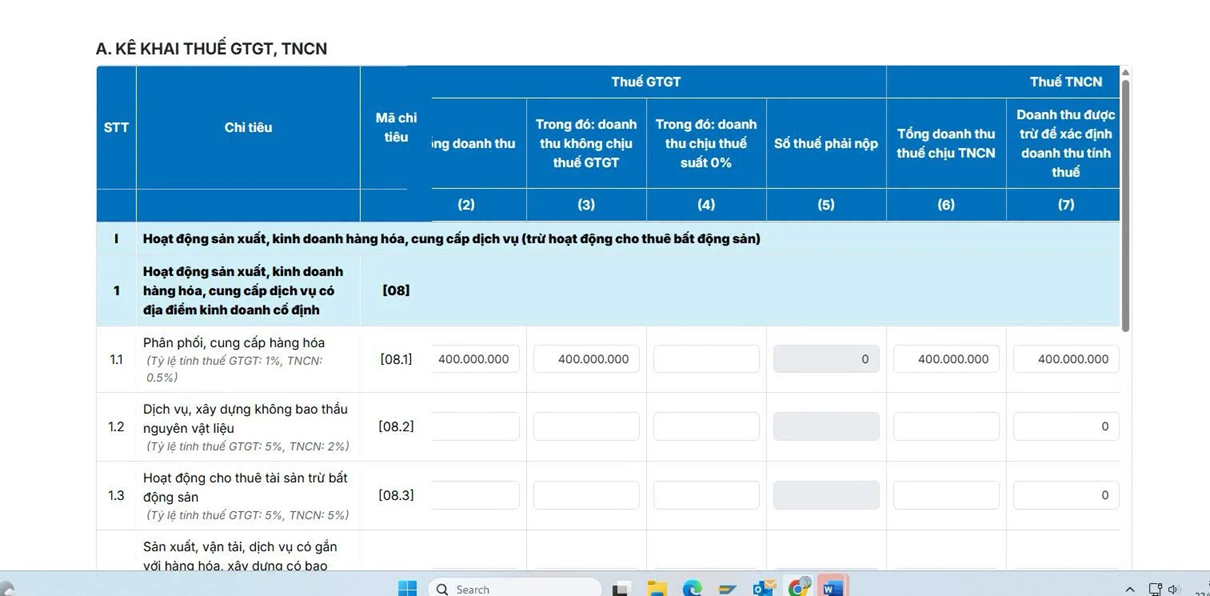The width and height of the screenshot is (1210, 596).
Task: Click the code '[08.2]' cell
Action: pyautogui.click(x=396, y=427)
